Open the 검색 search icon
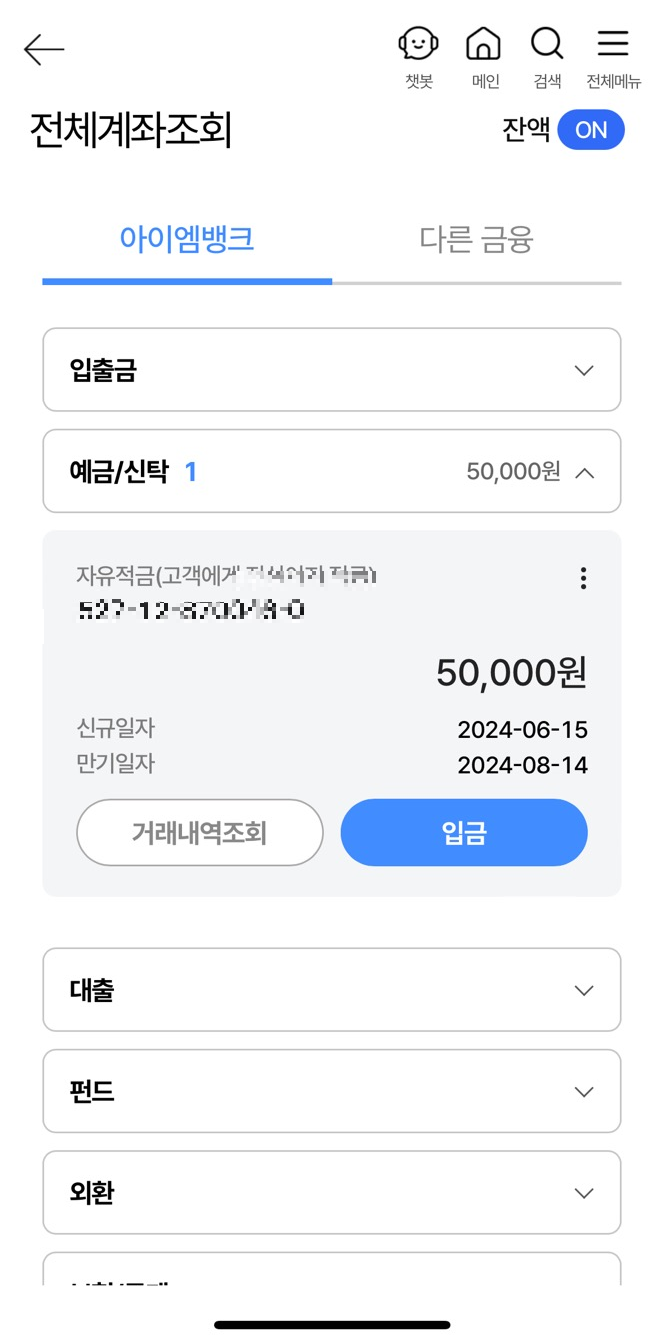The image size is (664, 1343). (546, 44)
